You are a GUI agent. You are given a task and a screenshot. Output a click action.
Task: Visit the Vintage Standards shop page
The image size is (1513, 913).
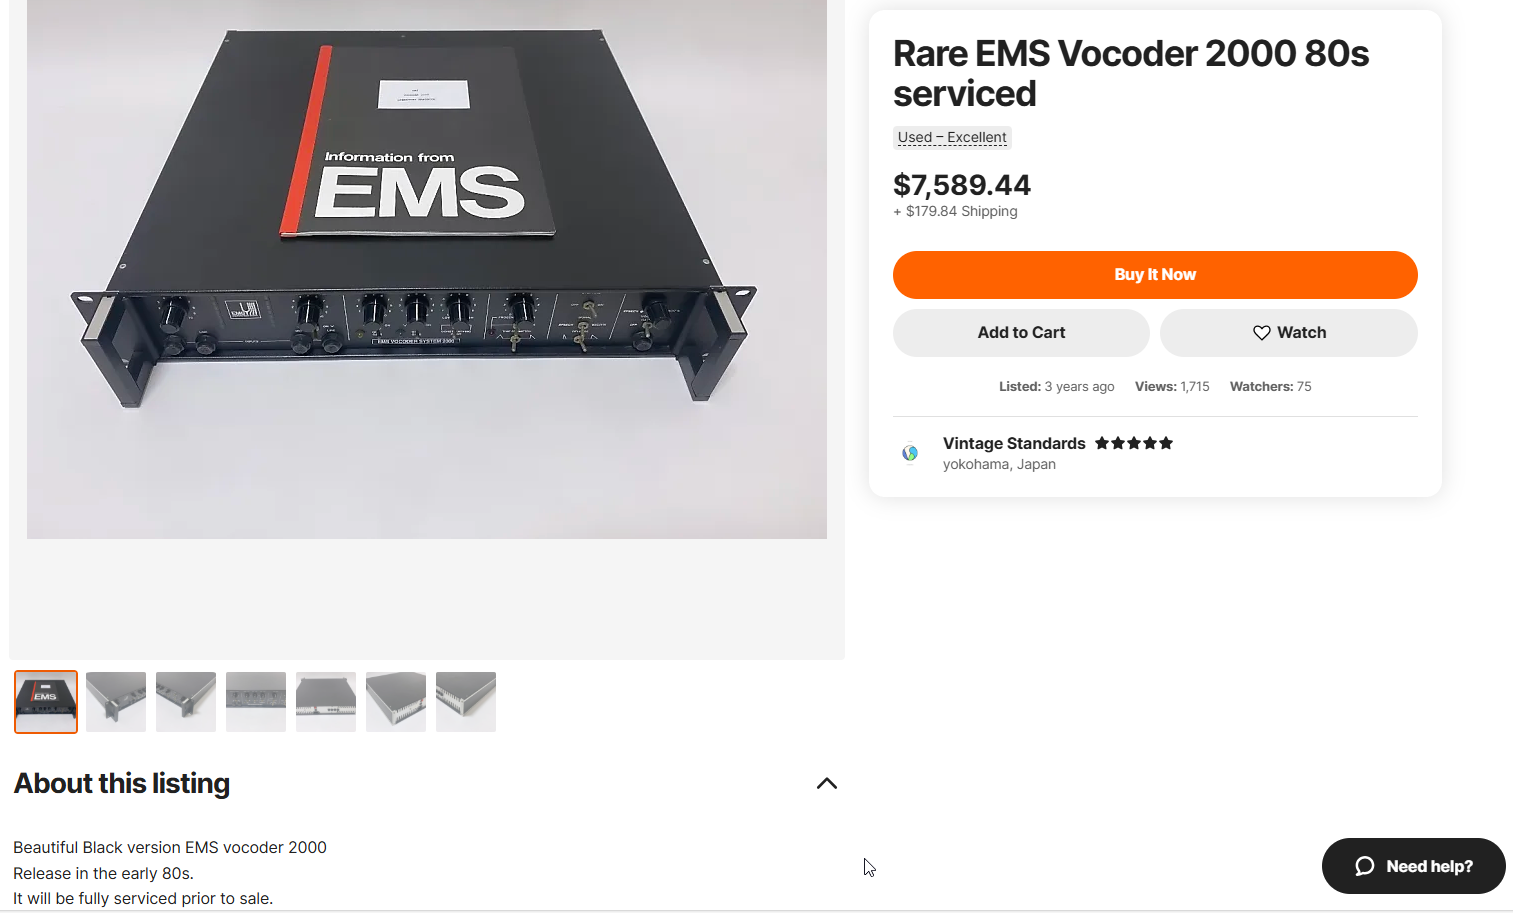coord(1014,443)
